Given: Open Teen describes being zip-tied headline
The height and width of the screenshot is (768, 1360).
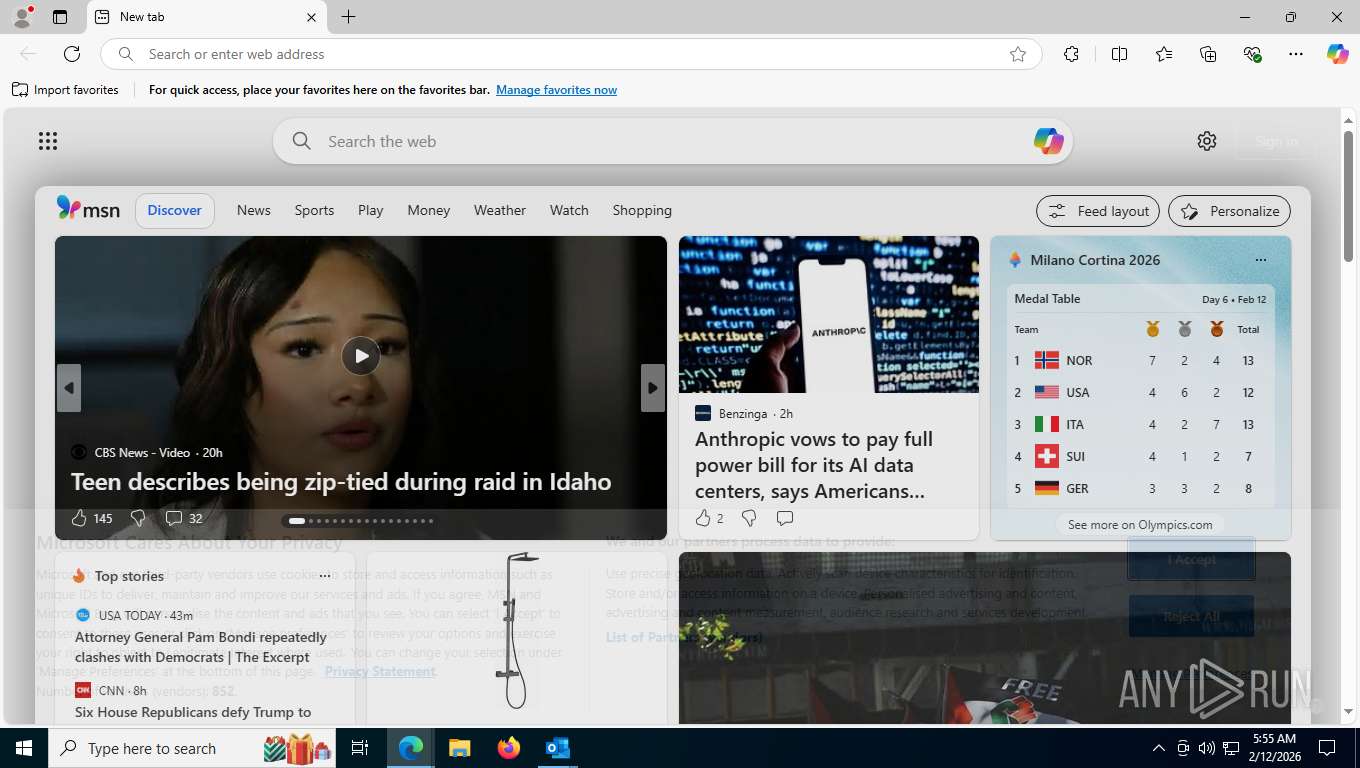Looking at the screenshot, I should tap(341, 482).
